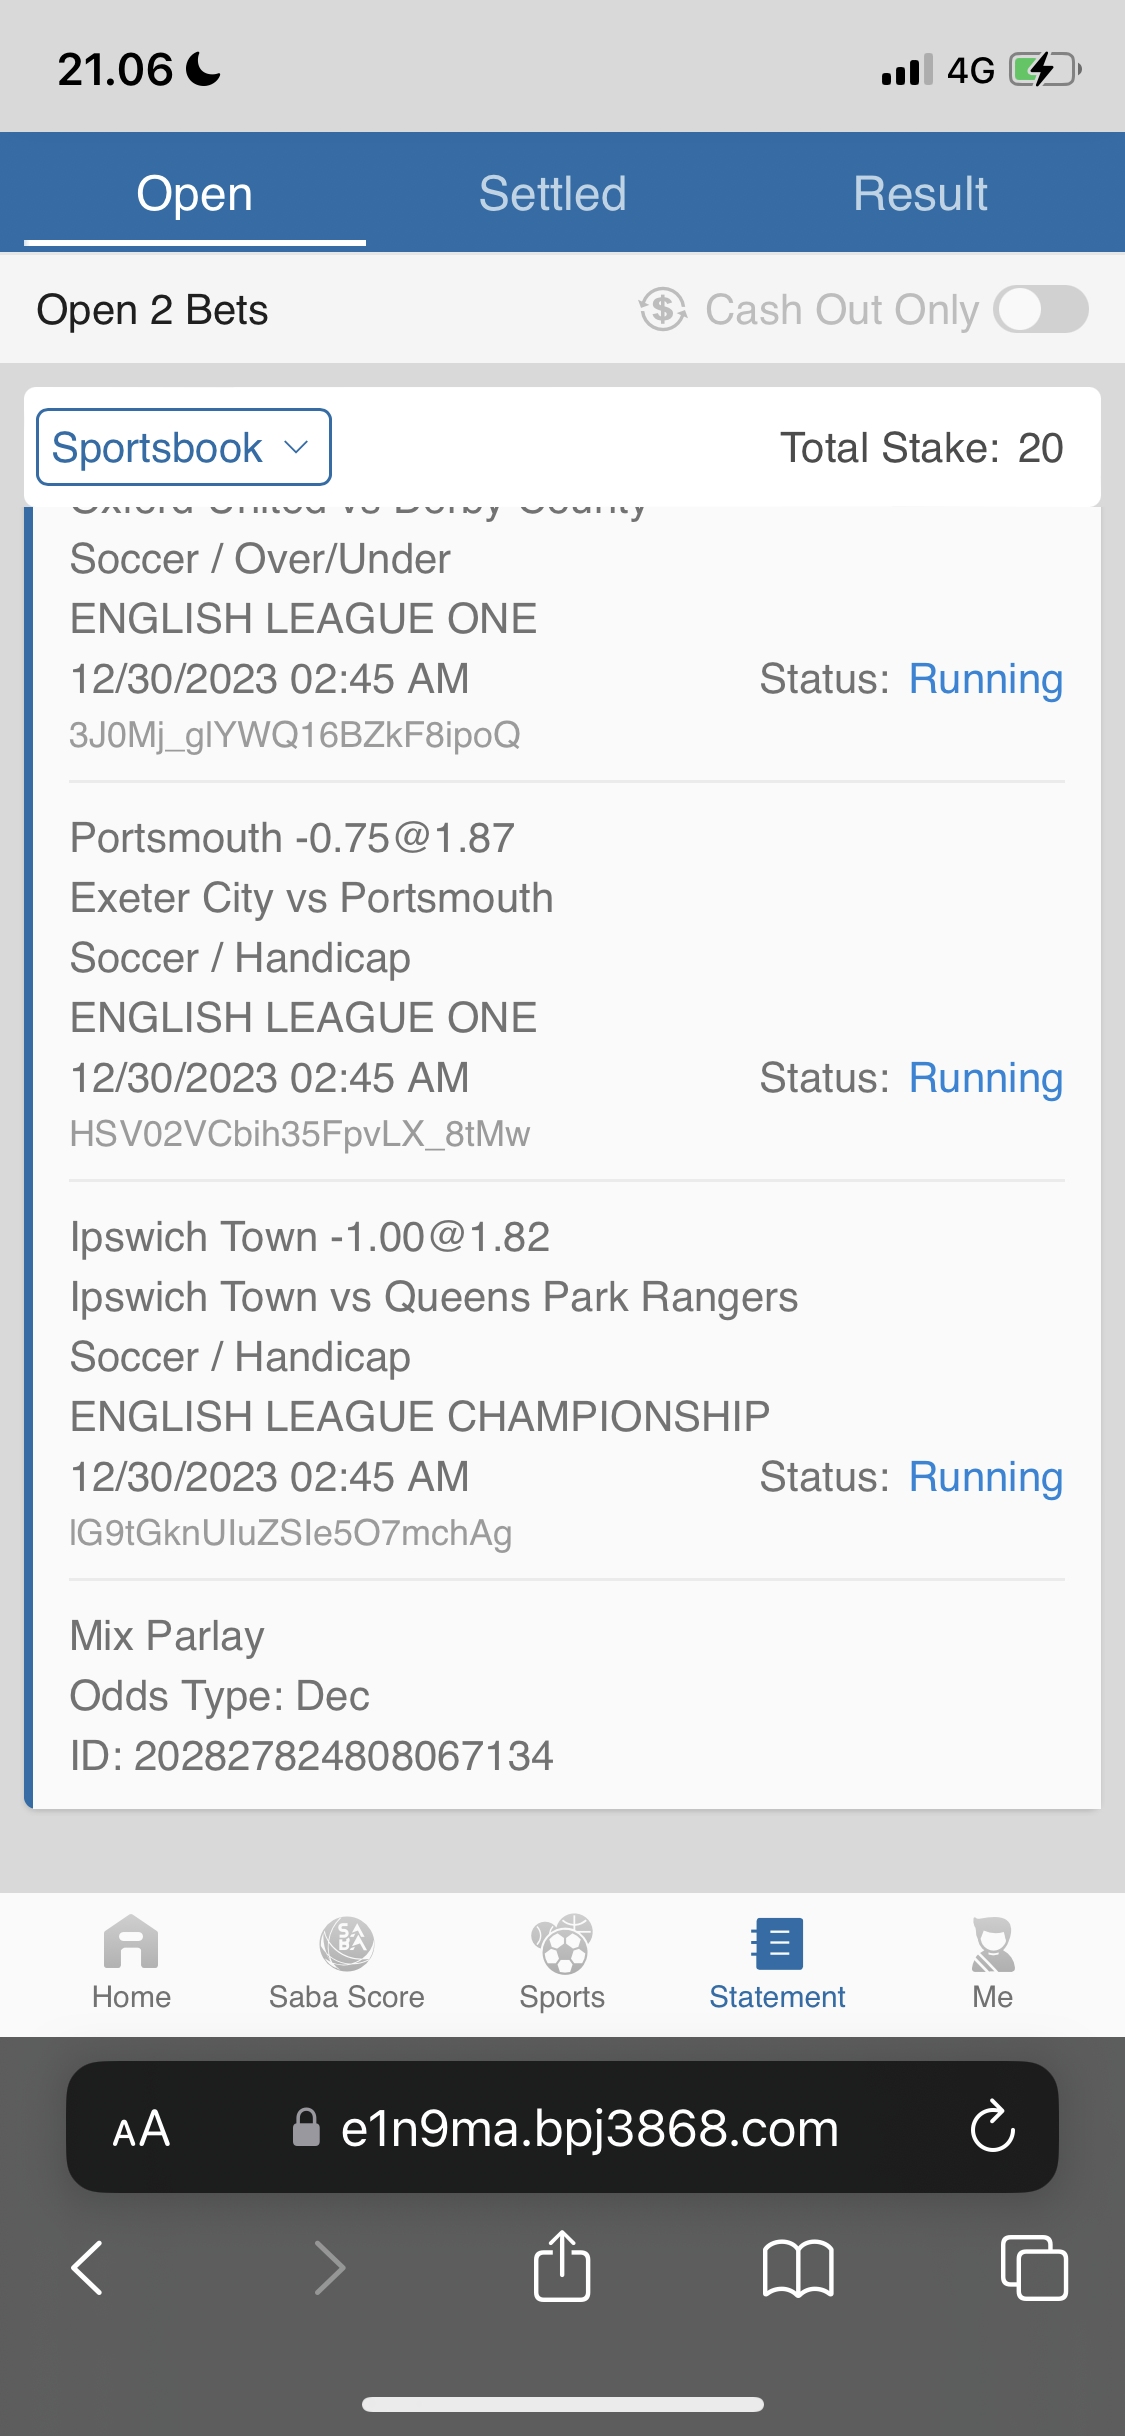
Task: Open the Home tab icon
Action: (x=131, y=1943)
